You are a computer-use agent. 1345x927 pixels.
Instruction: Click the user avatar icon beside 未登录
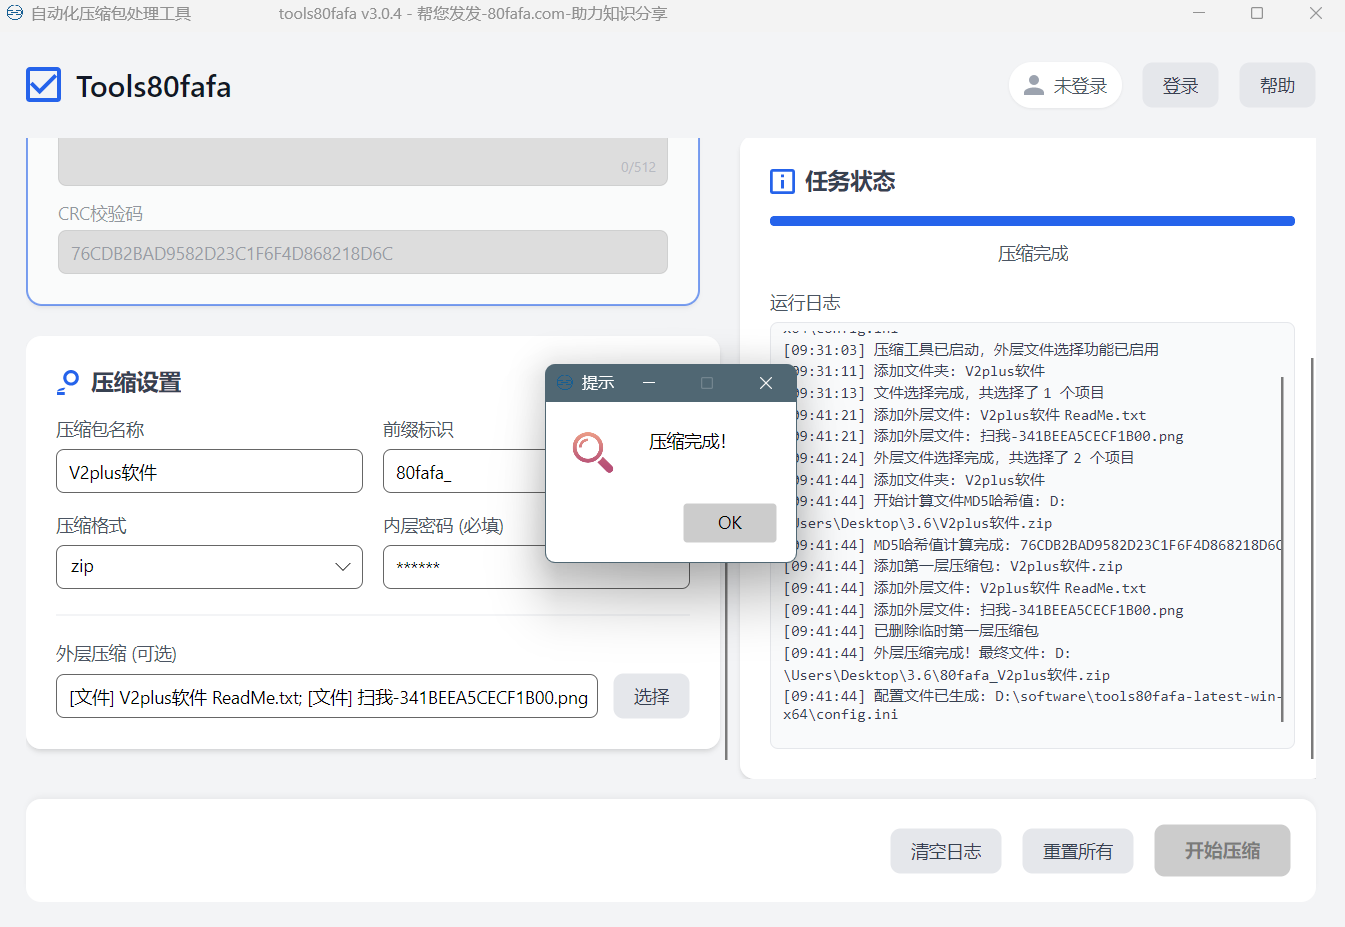coord(1034,86)
